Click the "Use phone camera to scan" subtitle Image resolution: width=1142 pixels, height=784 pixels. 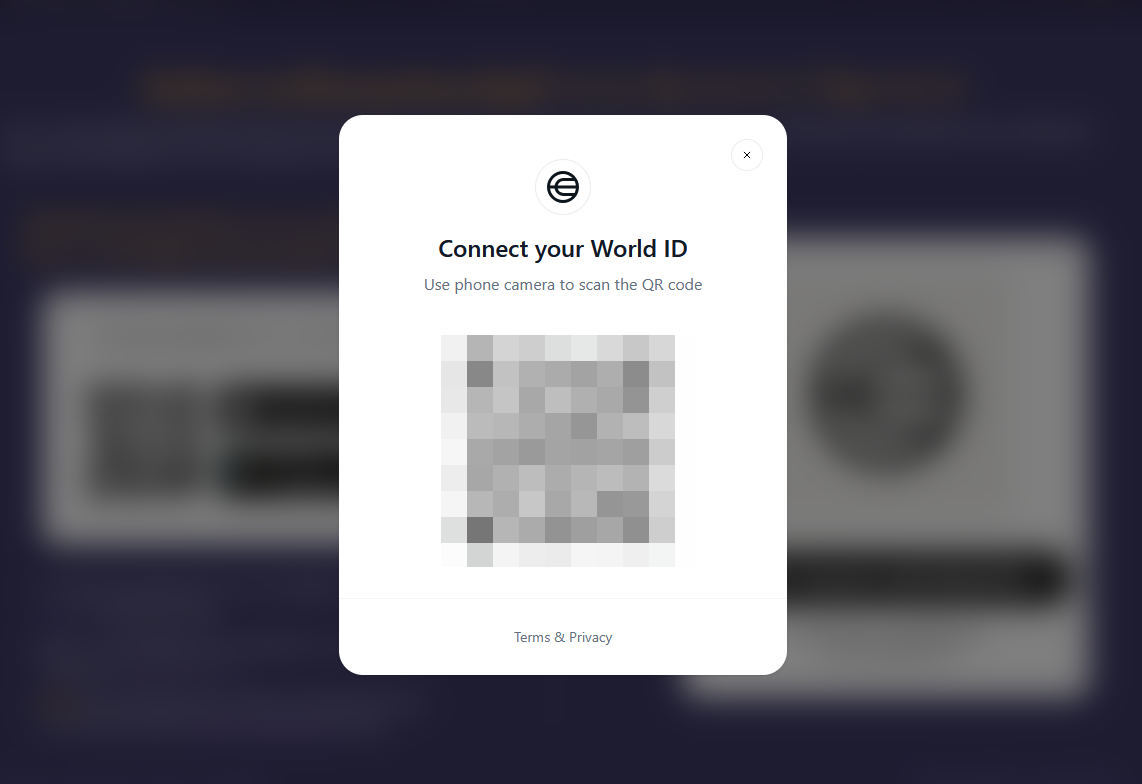[x=563, y=285]
